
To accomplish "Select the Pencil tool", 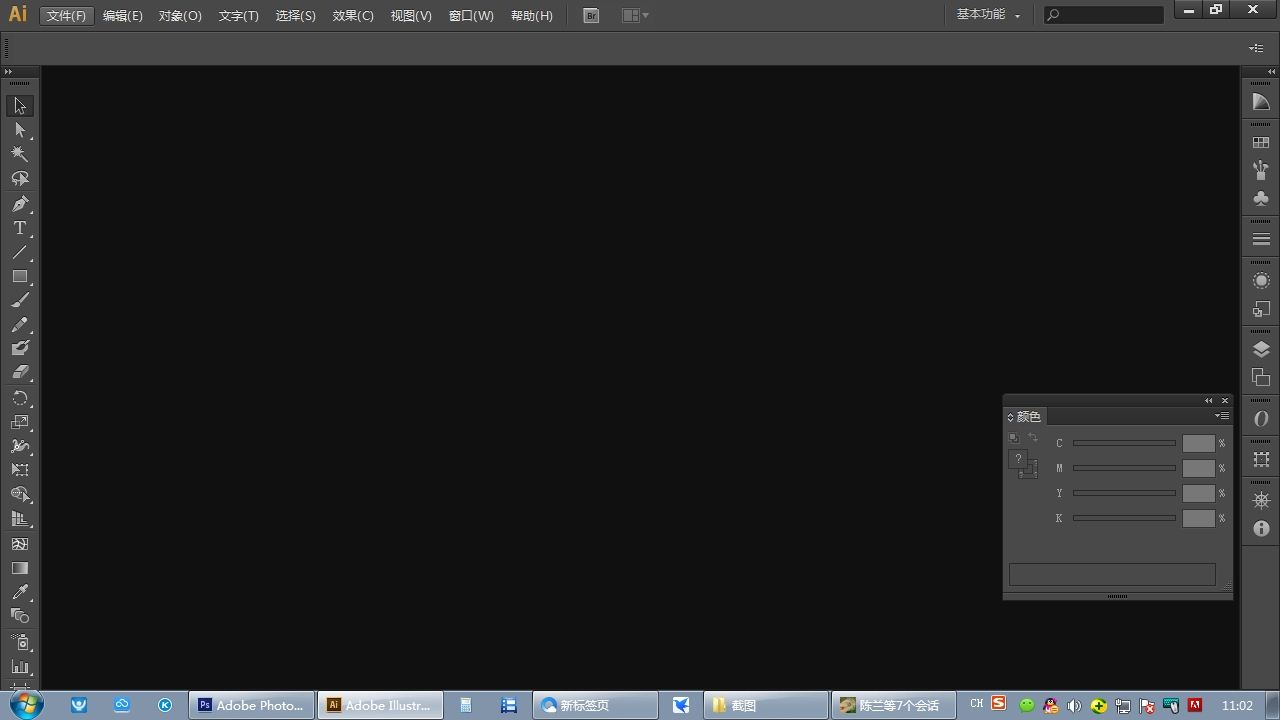I will tap(20, 324).
